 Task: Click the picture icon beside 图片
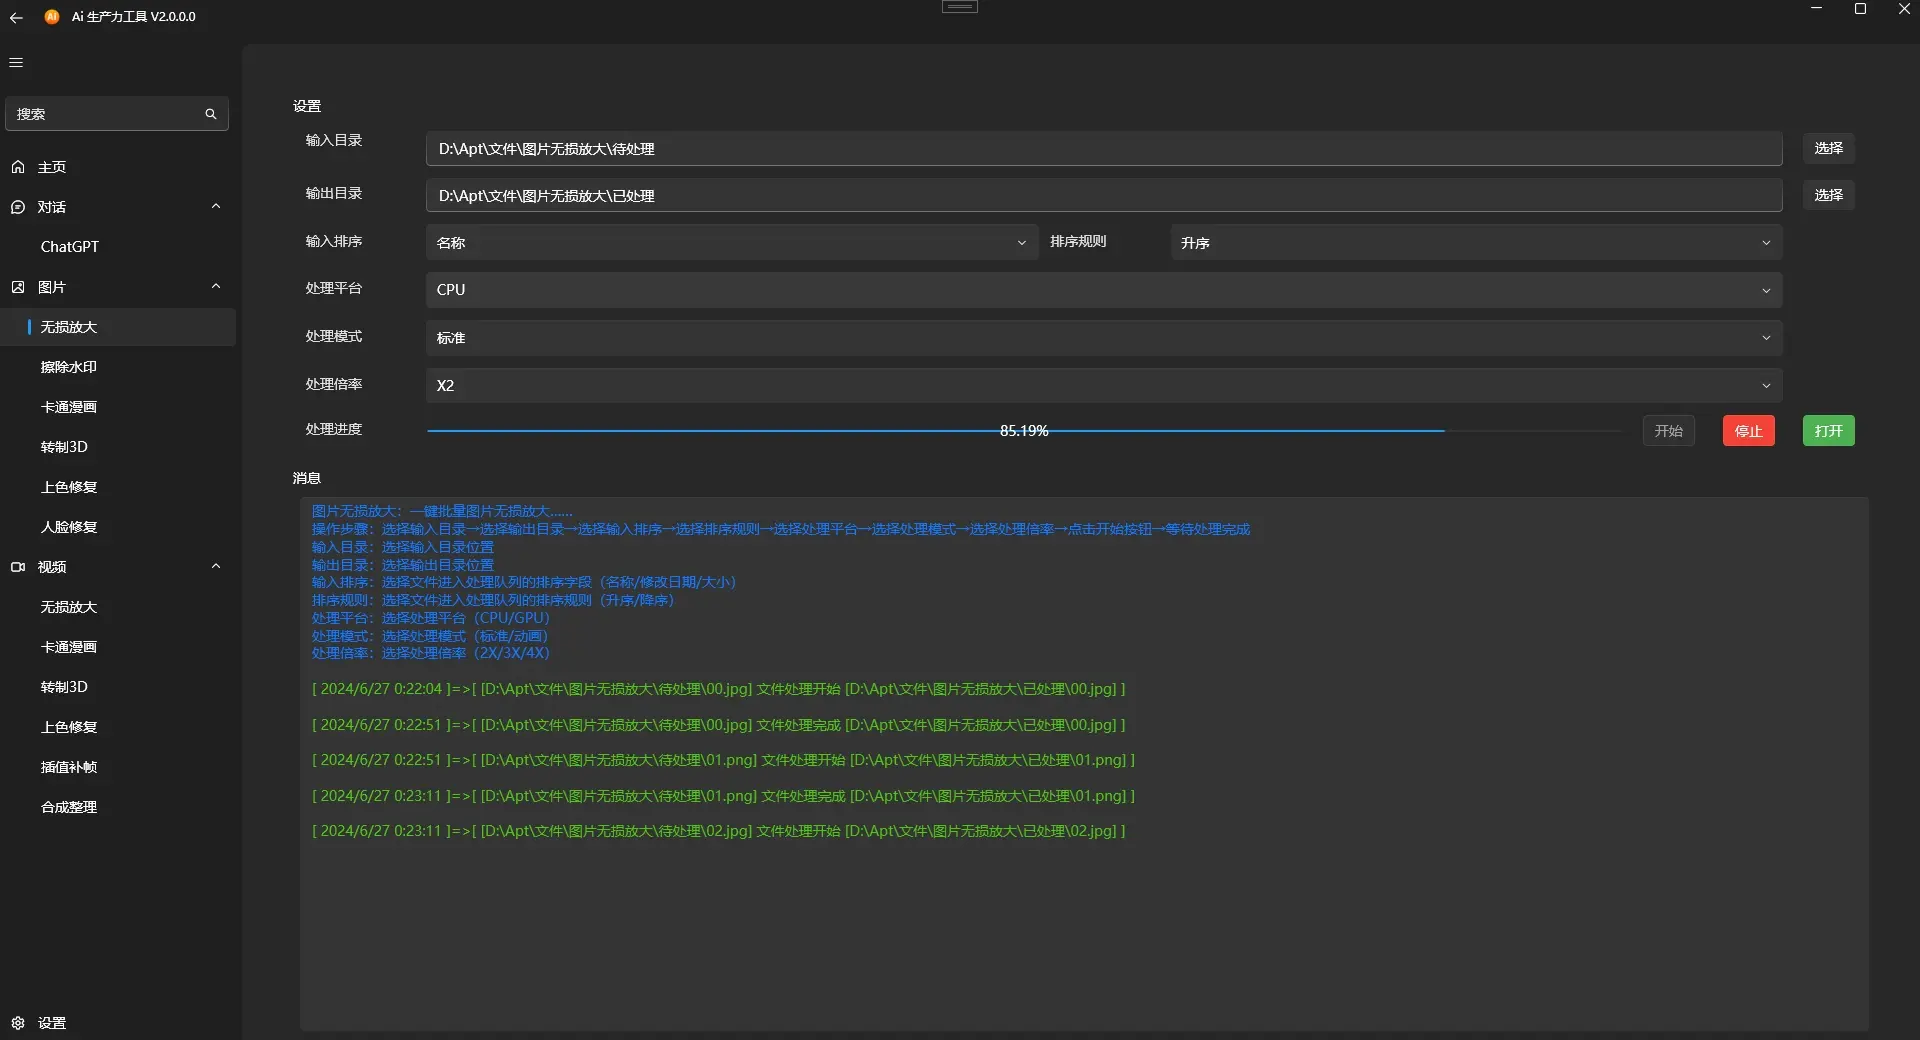click(x=18, y=287)
